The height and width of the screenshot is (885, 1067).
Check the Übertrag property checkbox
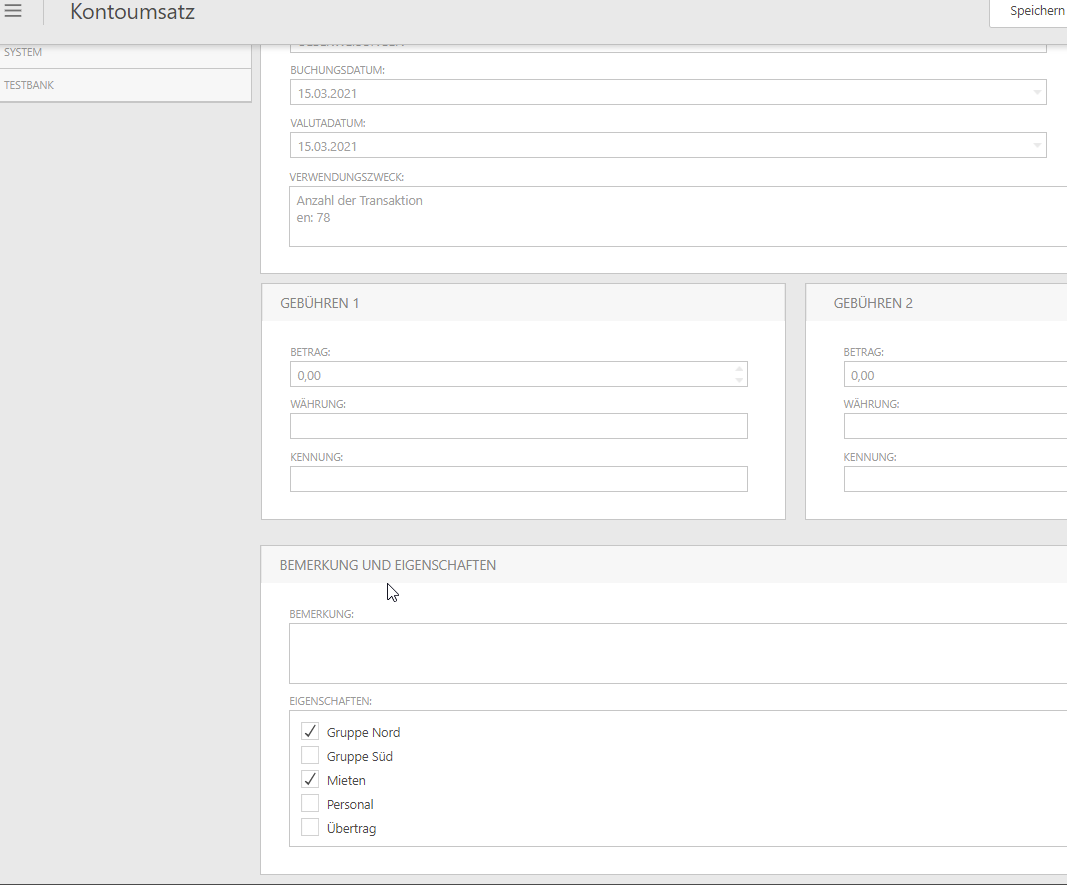pyautogui.click(x=310, y=828)
